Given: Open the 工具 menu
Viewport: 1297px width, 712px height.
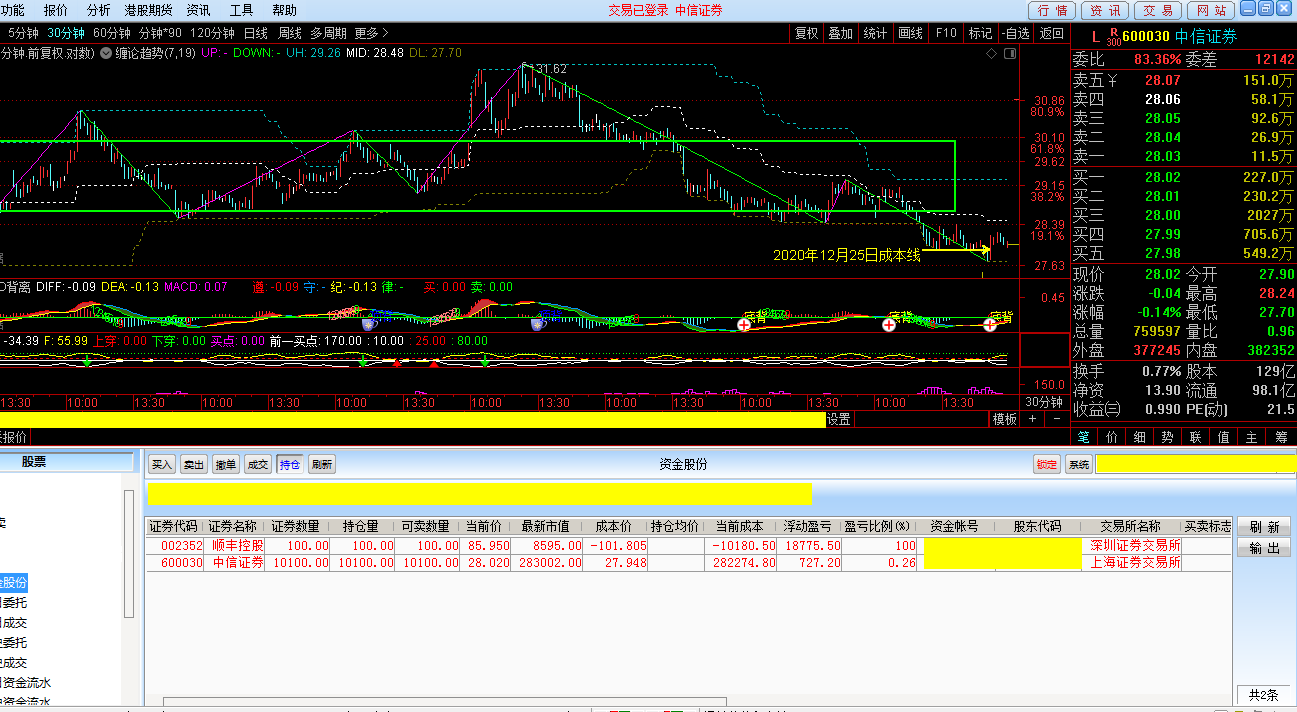Looking at the screenshot, I should click(241, 10).
